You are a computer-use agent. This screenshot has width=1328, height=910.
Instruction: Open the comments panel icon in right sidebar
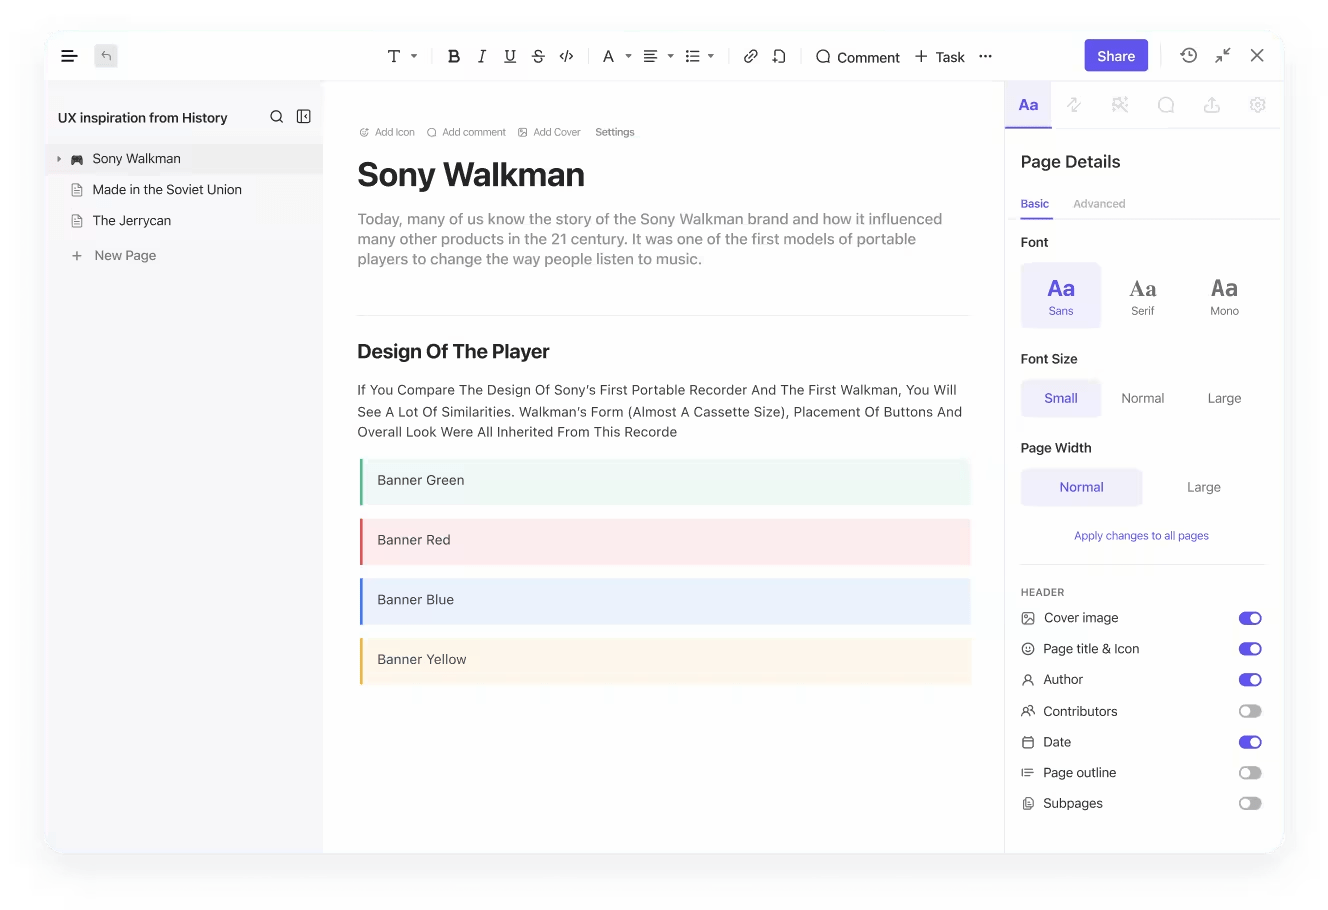(x=1166, y=105)
